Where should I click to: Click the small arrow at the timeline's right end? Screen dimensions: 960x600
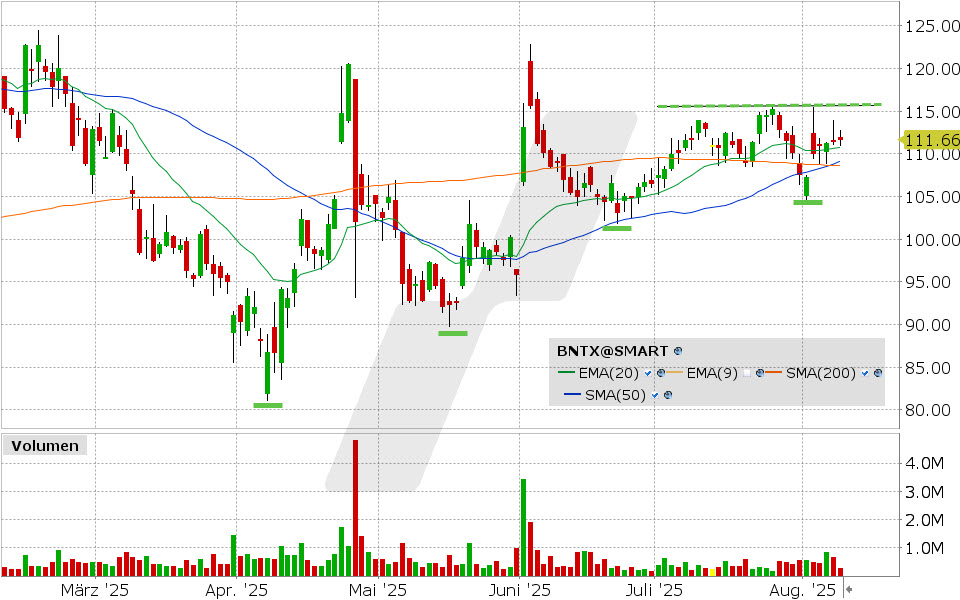click(849, 590)
